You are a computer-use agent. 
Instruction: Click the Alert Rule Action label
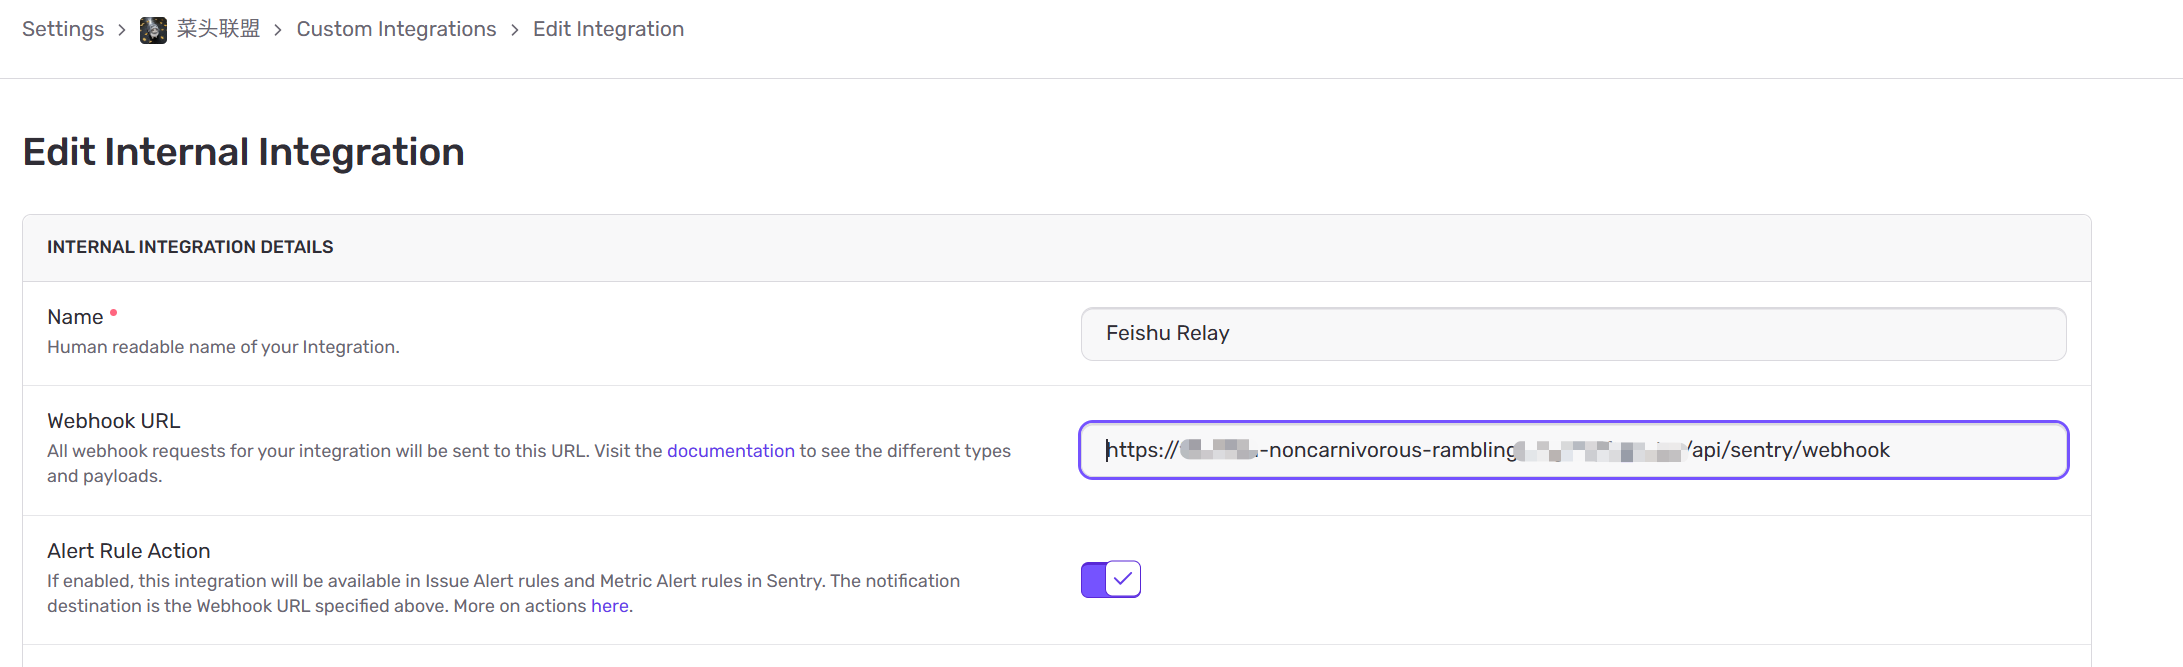(129, 551)
